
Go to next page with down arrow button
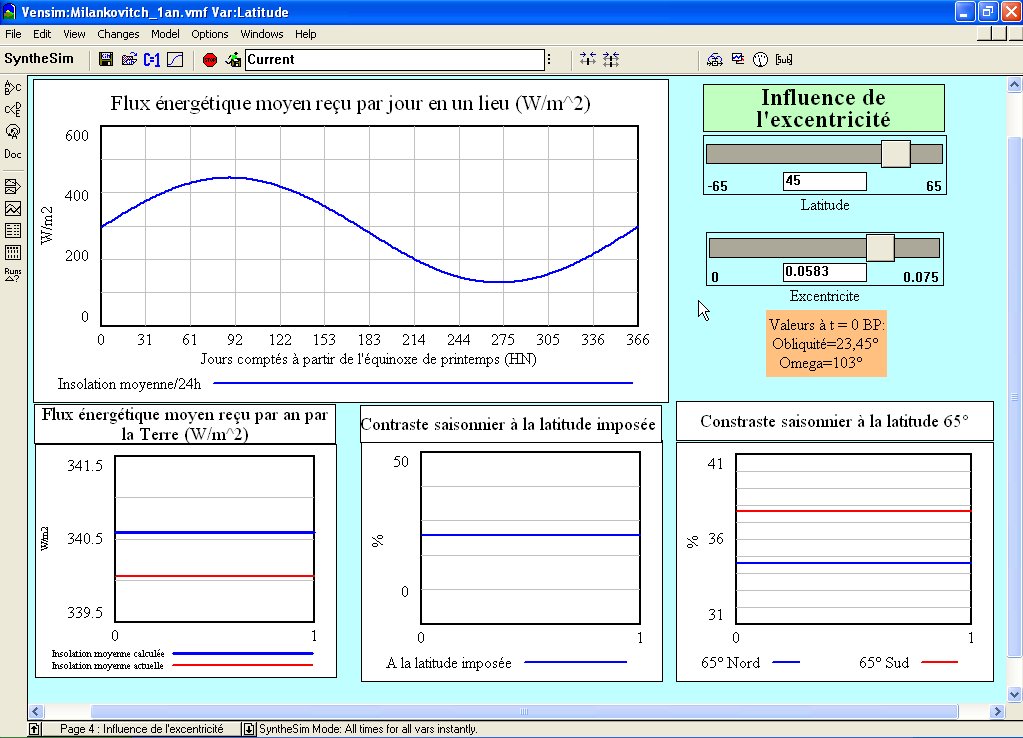pos(249,729)
